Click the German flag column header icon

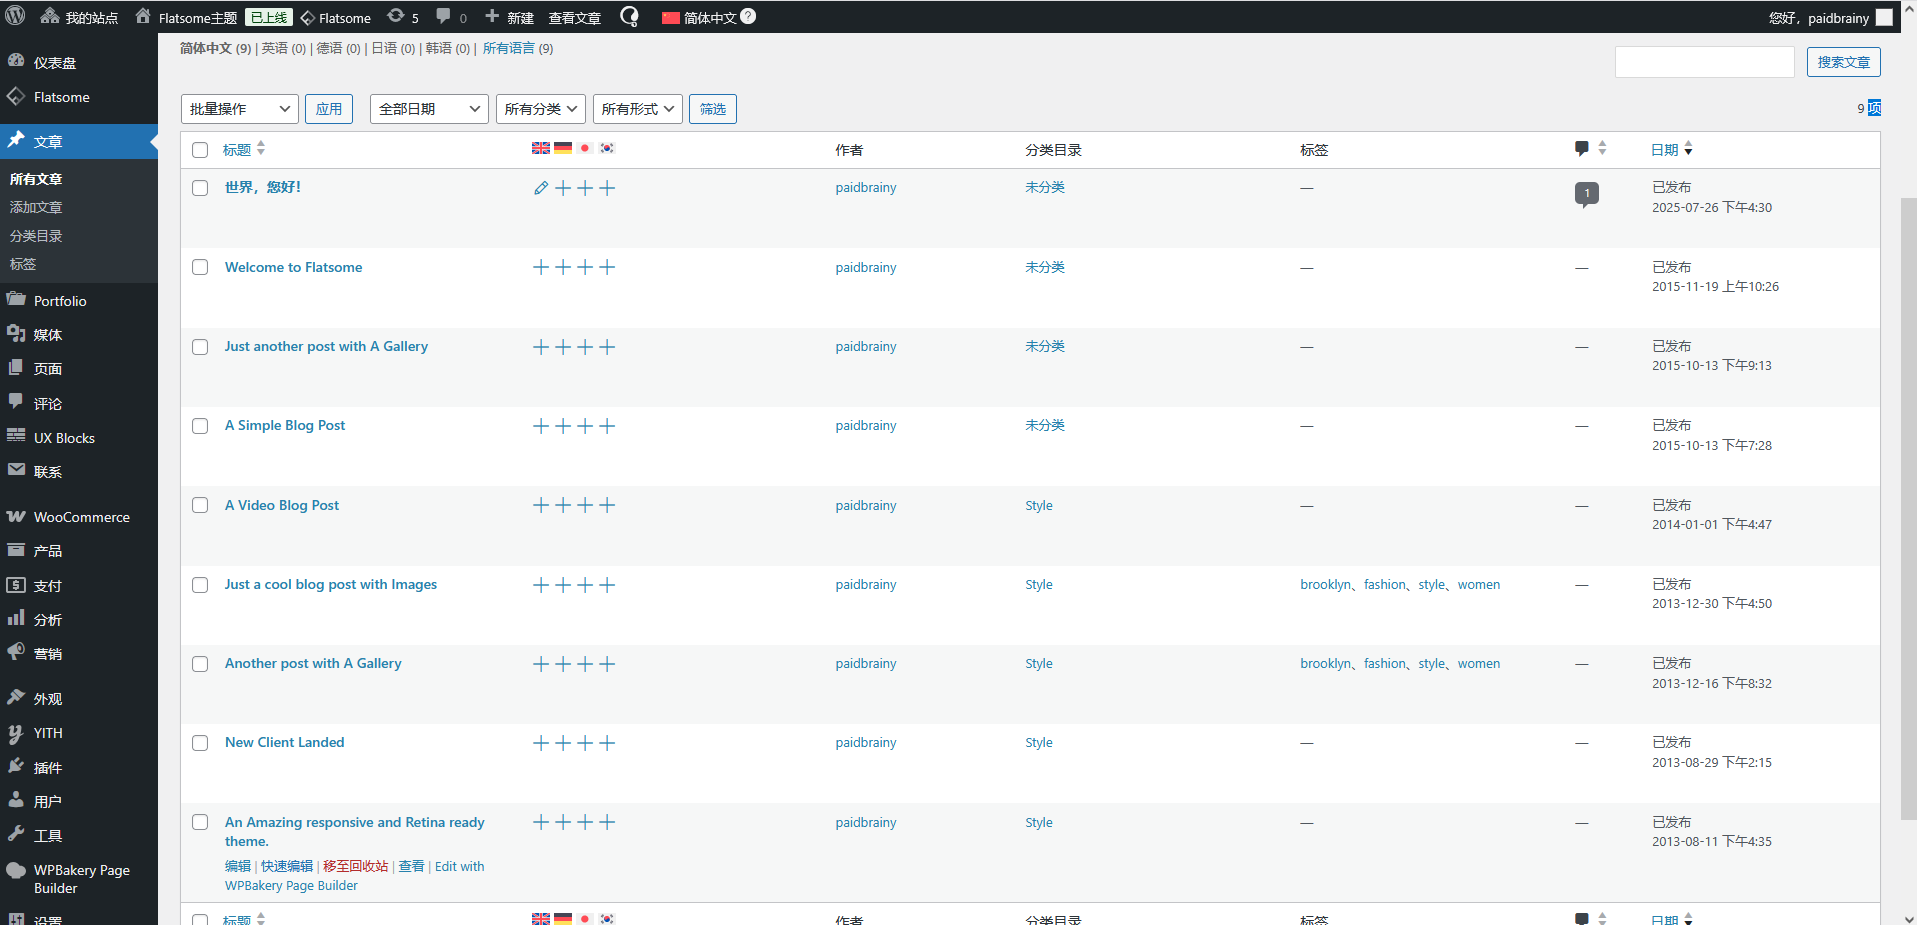click(563, 148)
